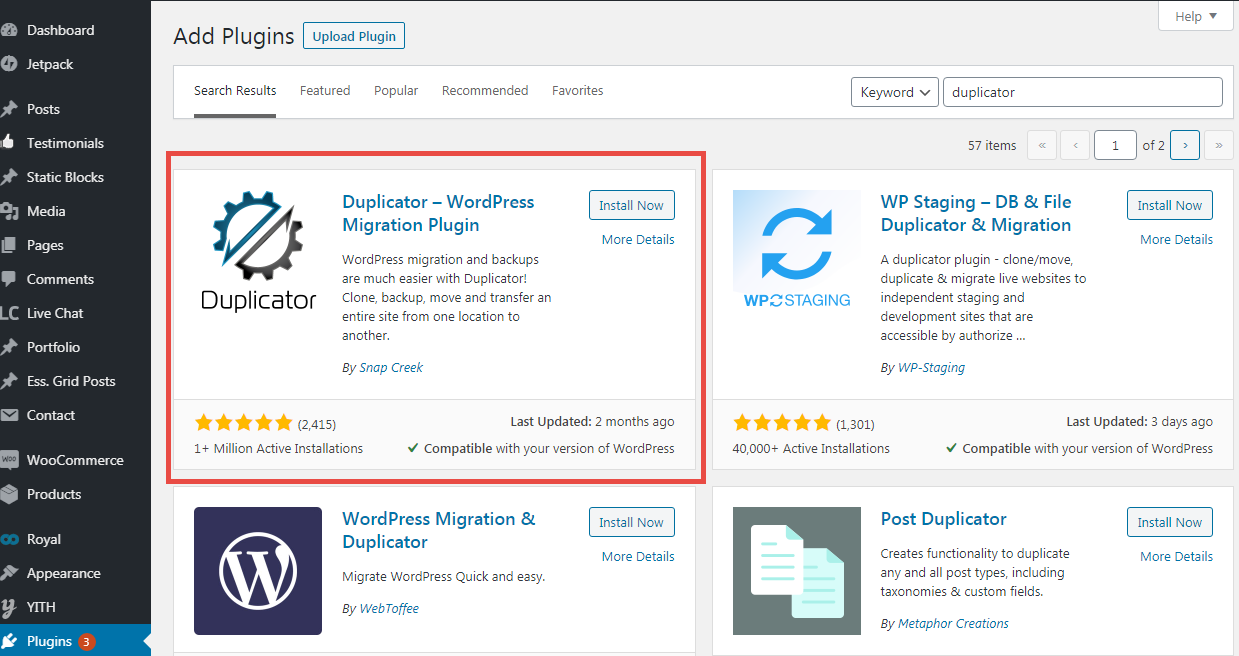Click the WP-Staging author link
Image resolution: width=1239 pixels, height=656 pixels.
[931, 368]
